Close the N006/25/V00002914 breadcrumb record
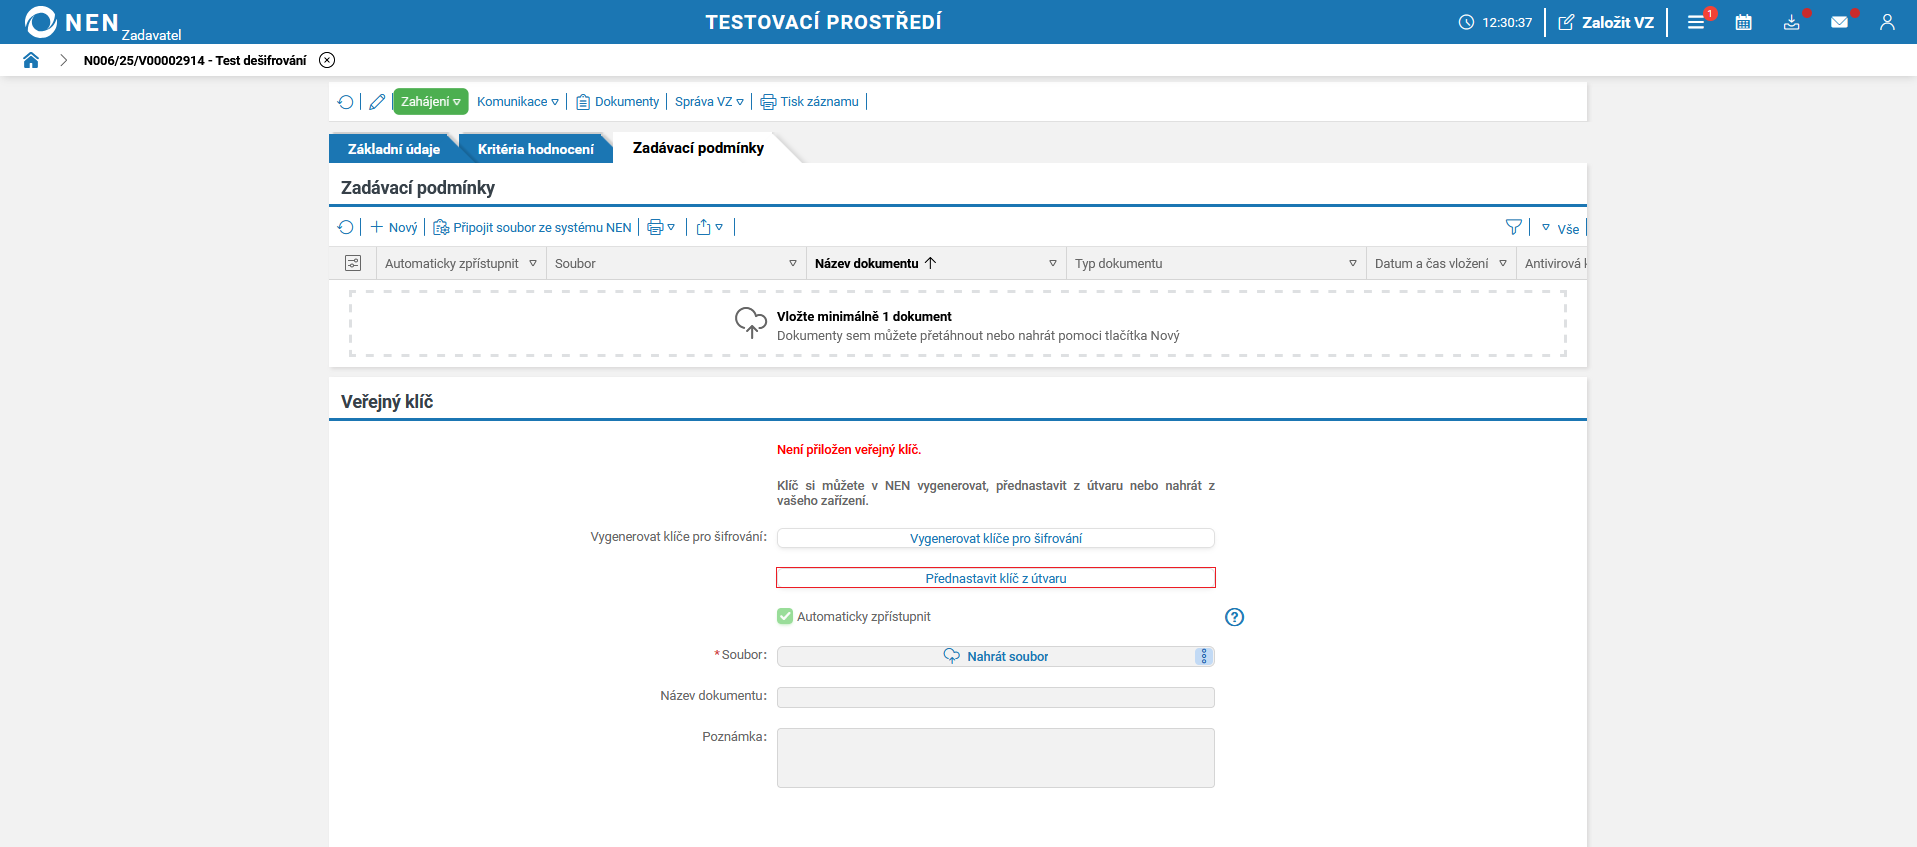The width and height of the screenshot is (1917, 847). tap(327, 60)
